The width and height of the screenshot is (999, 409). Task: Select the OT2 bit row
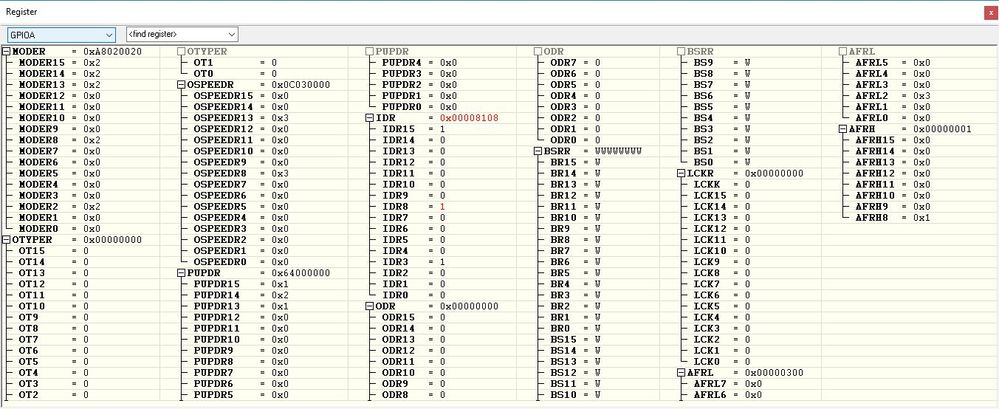[54, 395]
